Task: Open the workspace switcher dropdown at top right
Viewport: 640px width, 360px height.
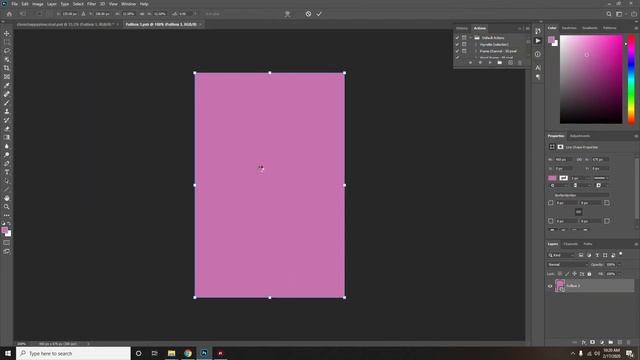Action: [620, 14]
